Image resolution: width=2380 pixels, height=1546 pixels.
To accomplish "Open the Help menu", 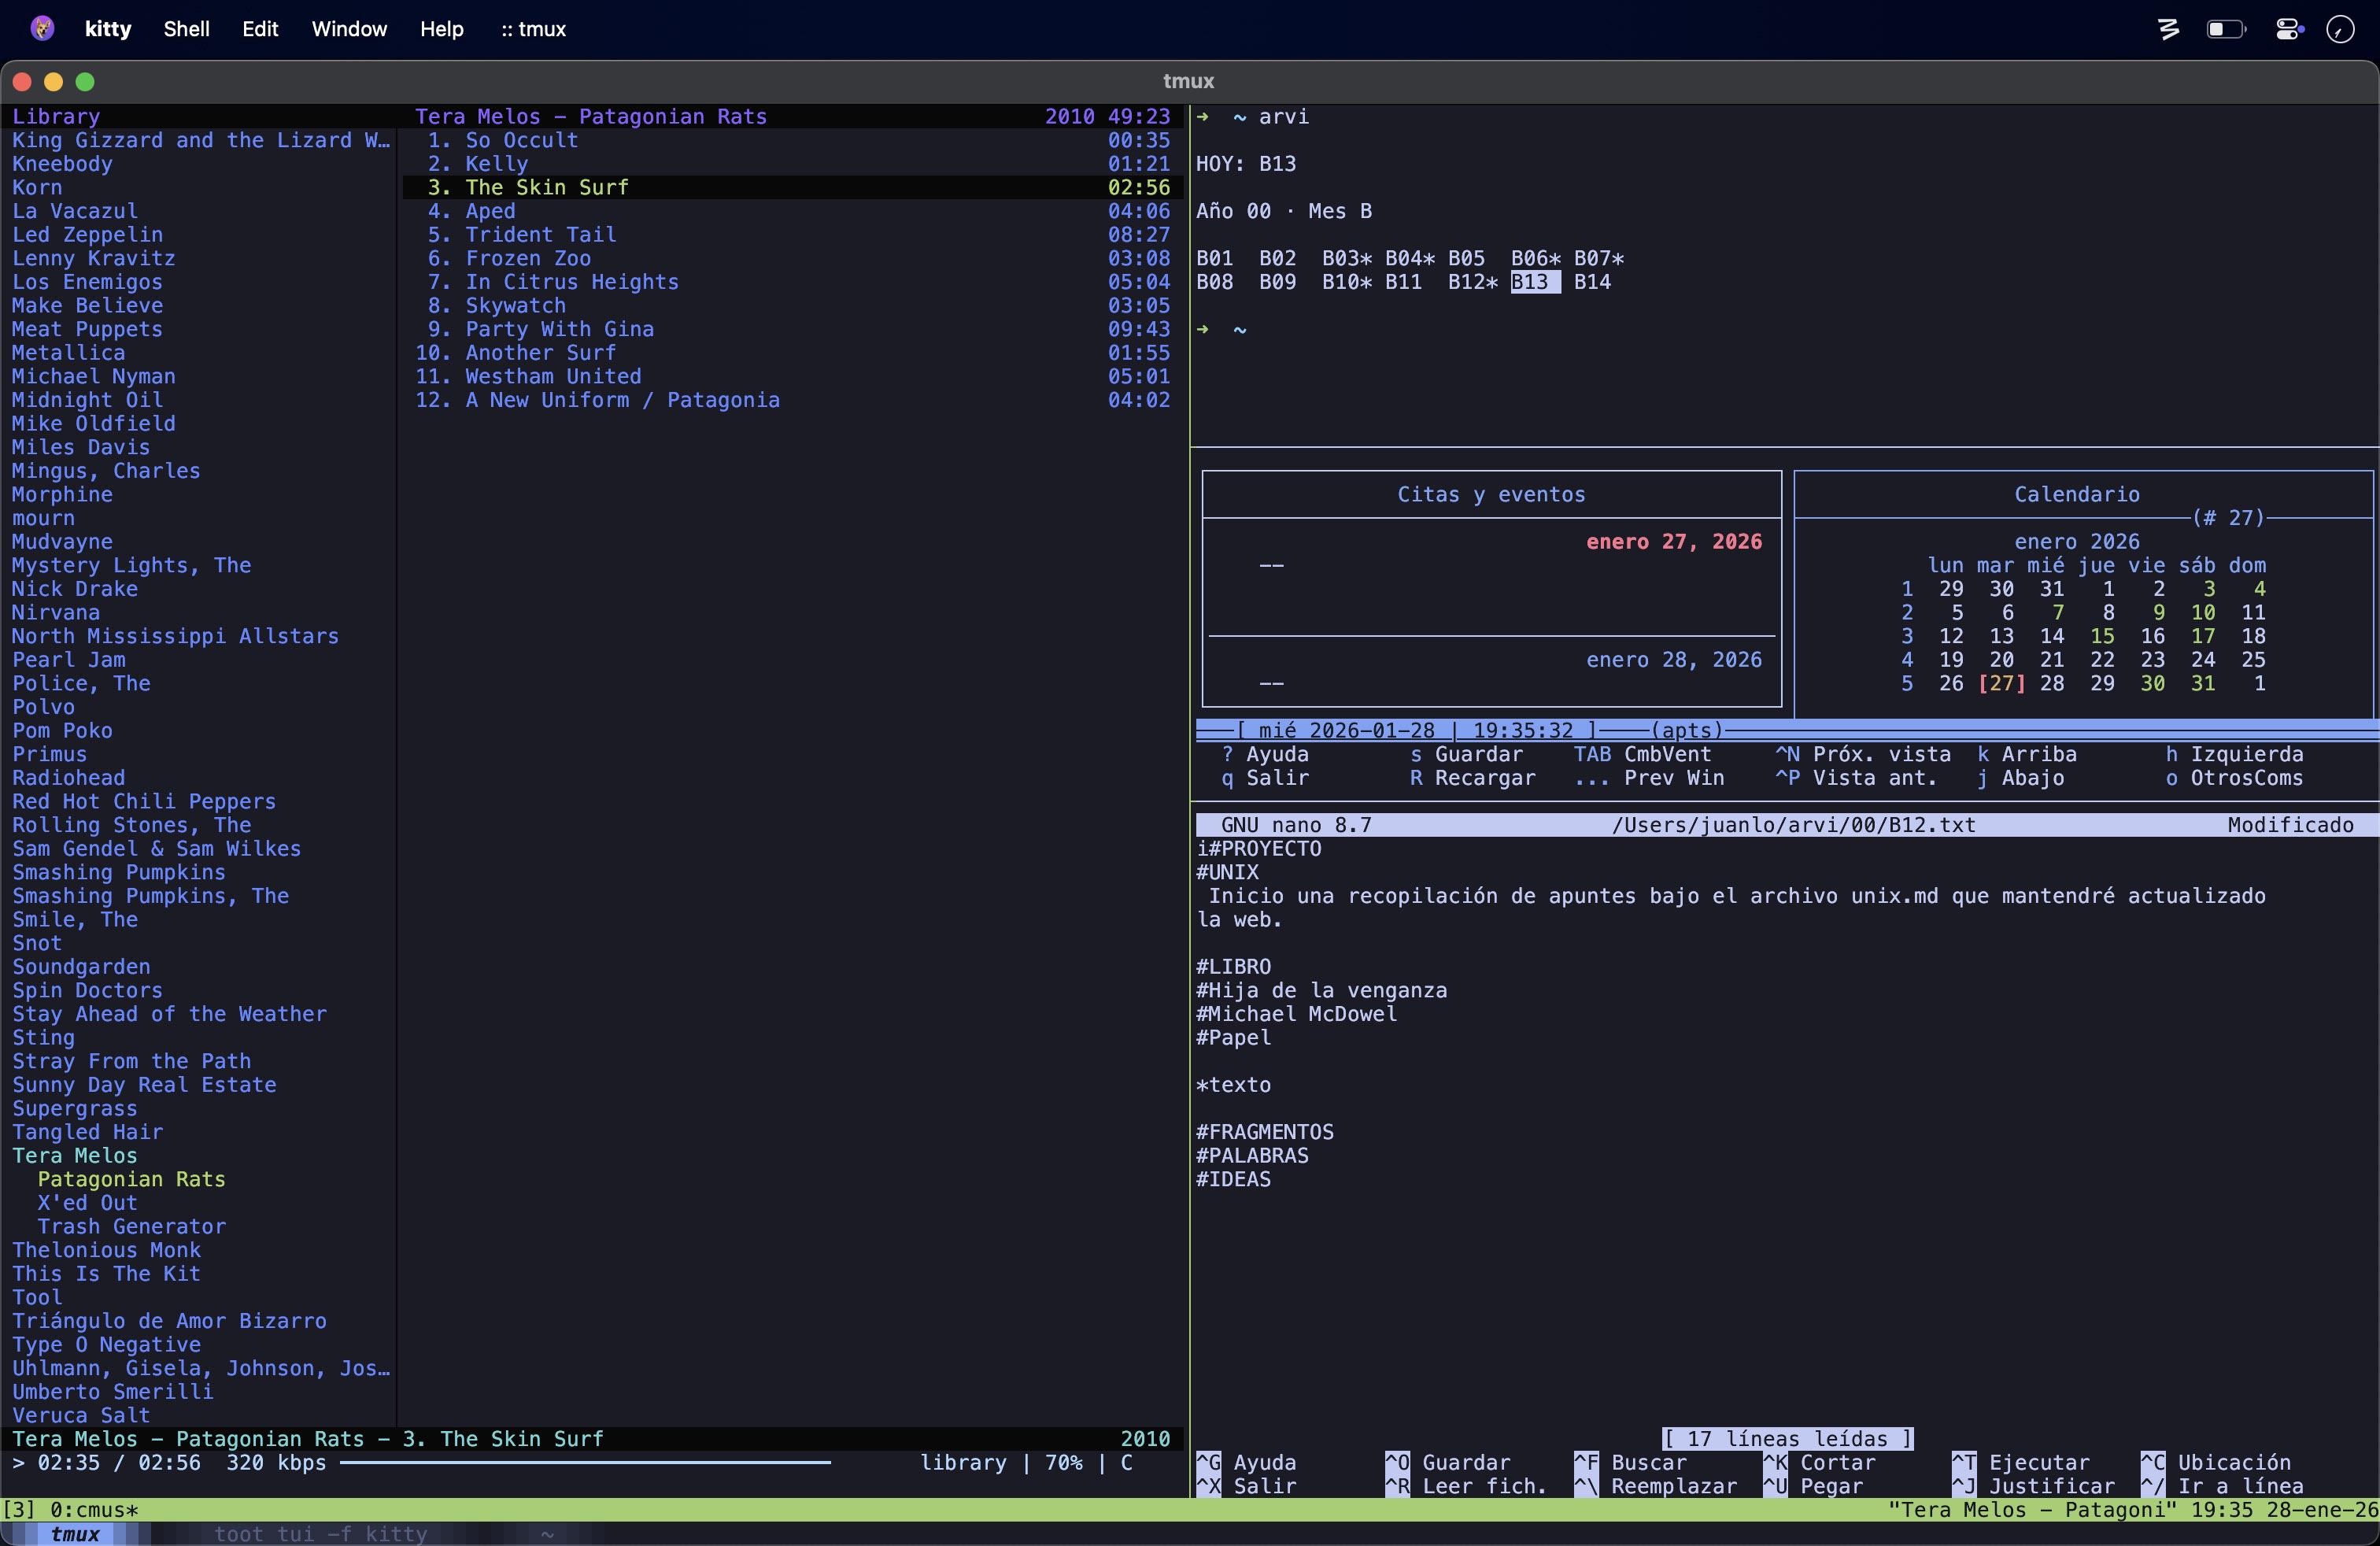I will point(441,29).
